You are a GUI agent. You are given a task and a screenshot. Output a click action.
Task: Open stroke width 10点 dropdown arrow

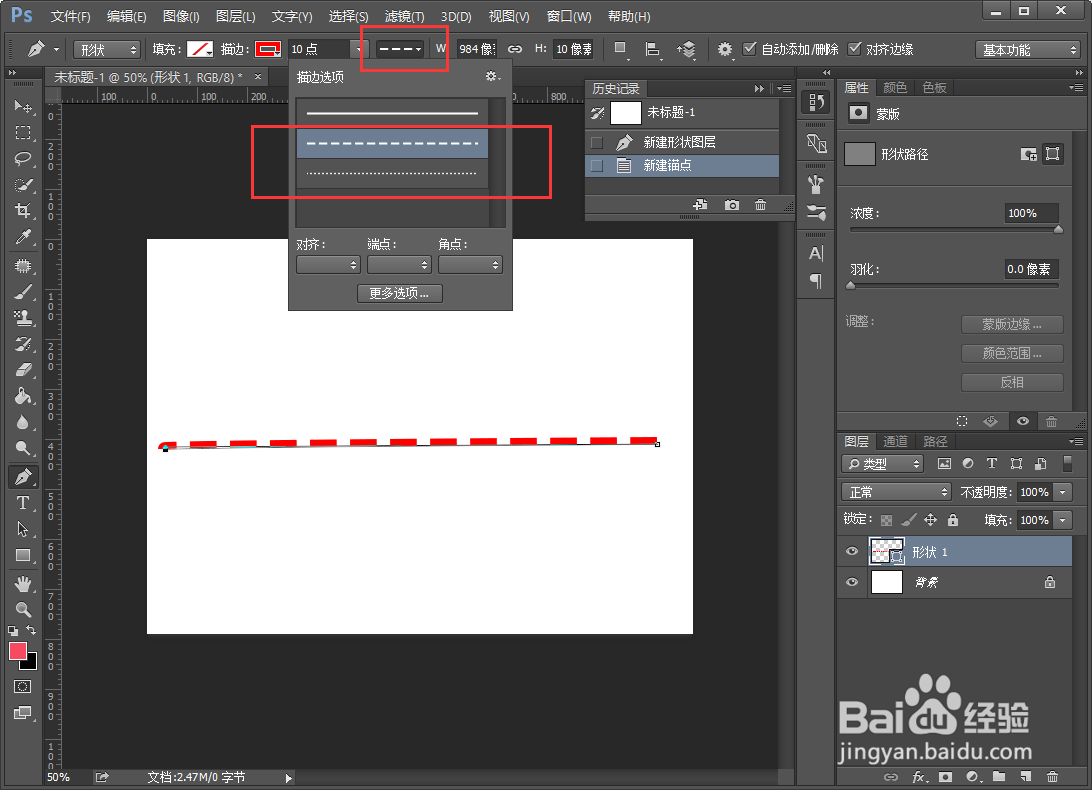(359, 49)
